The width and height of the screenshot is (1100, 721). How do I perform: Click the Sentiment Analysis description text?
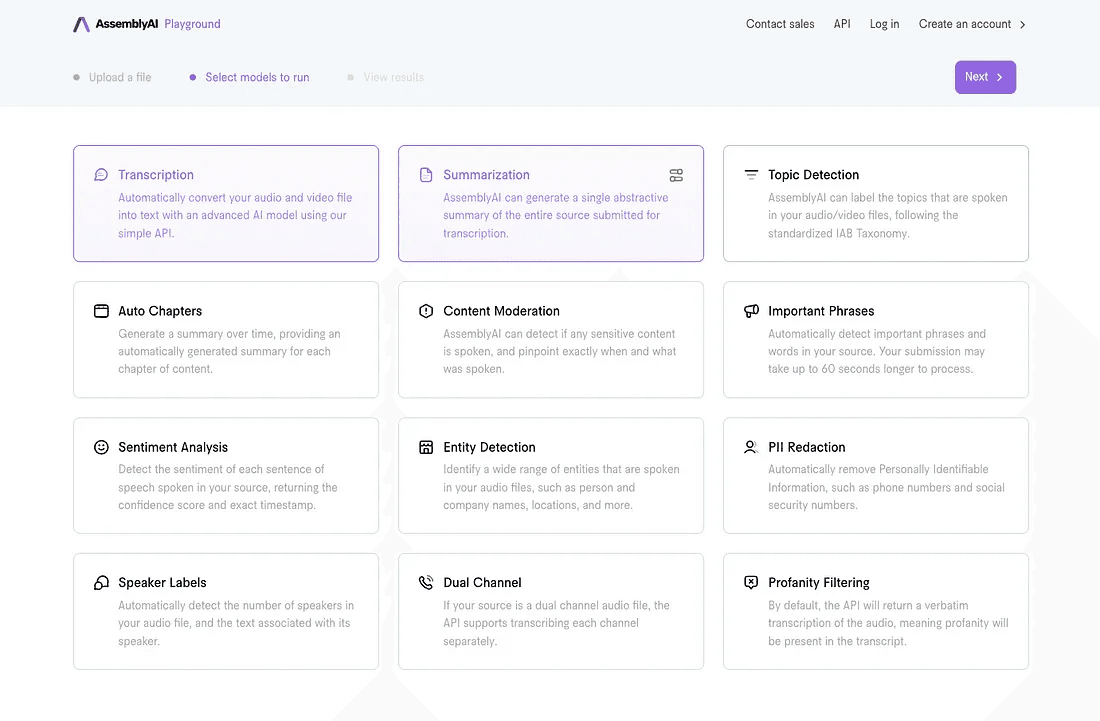(227, 487)
